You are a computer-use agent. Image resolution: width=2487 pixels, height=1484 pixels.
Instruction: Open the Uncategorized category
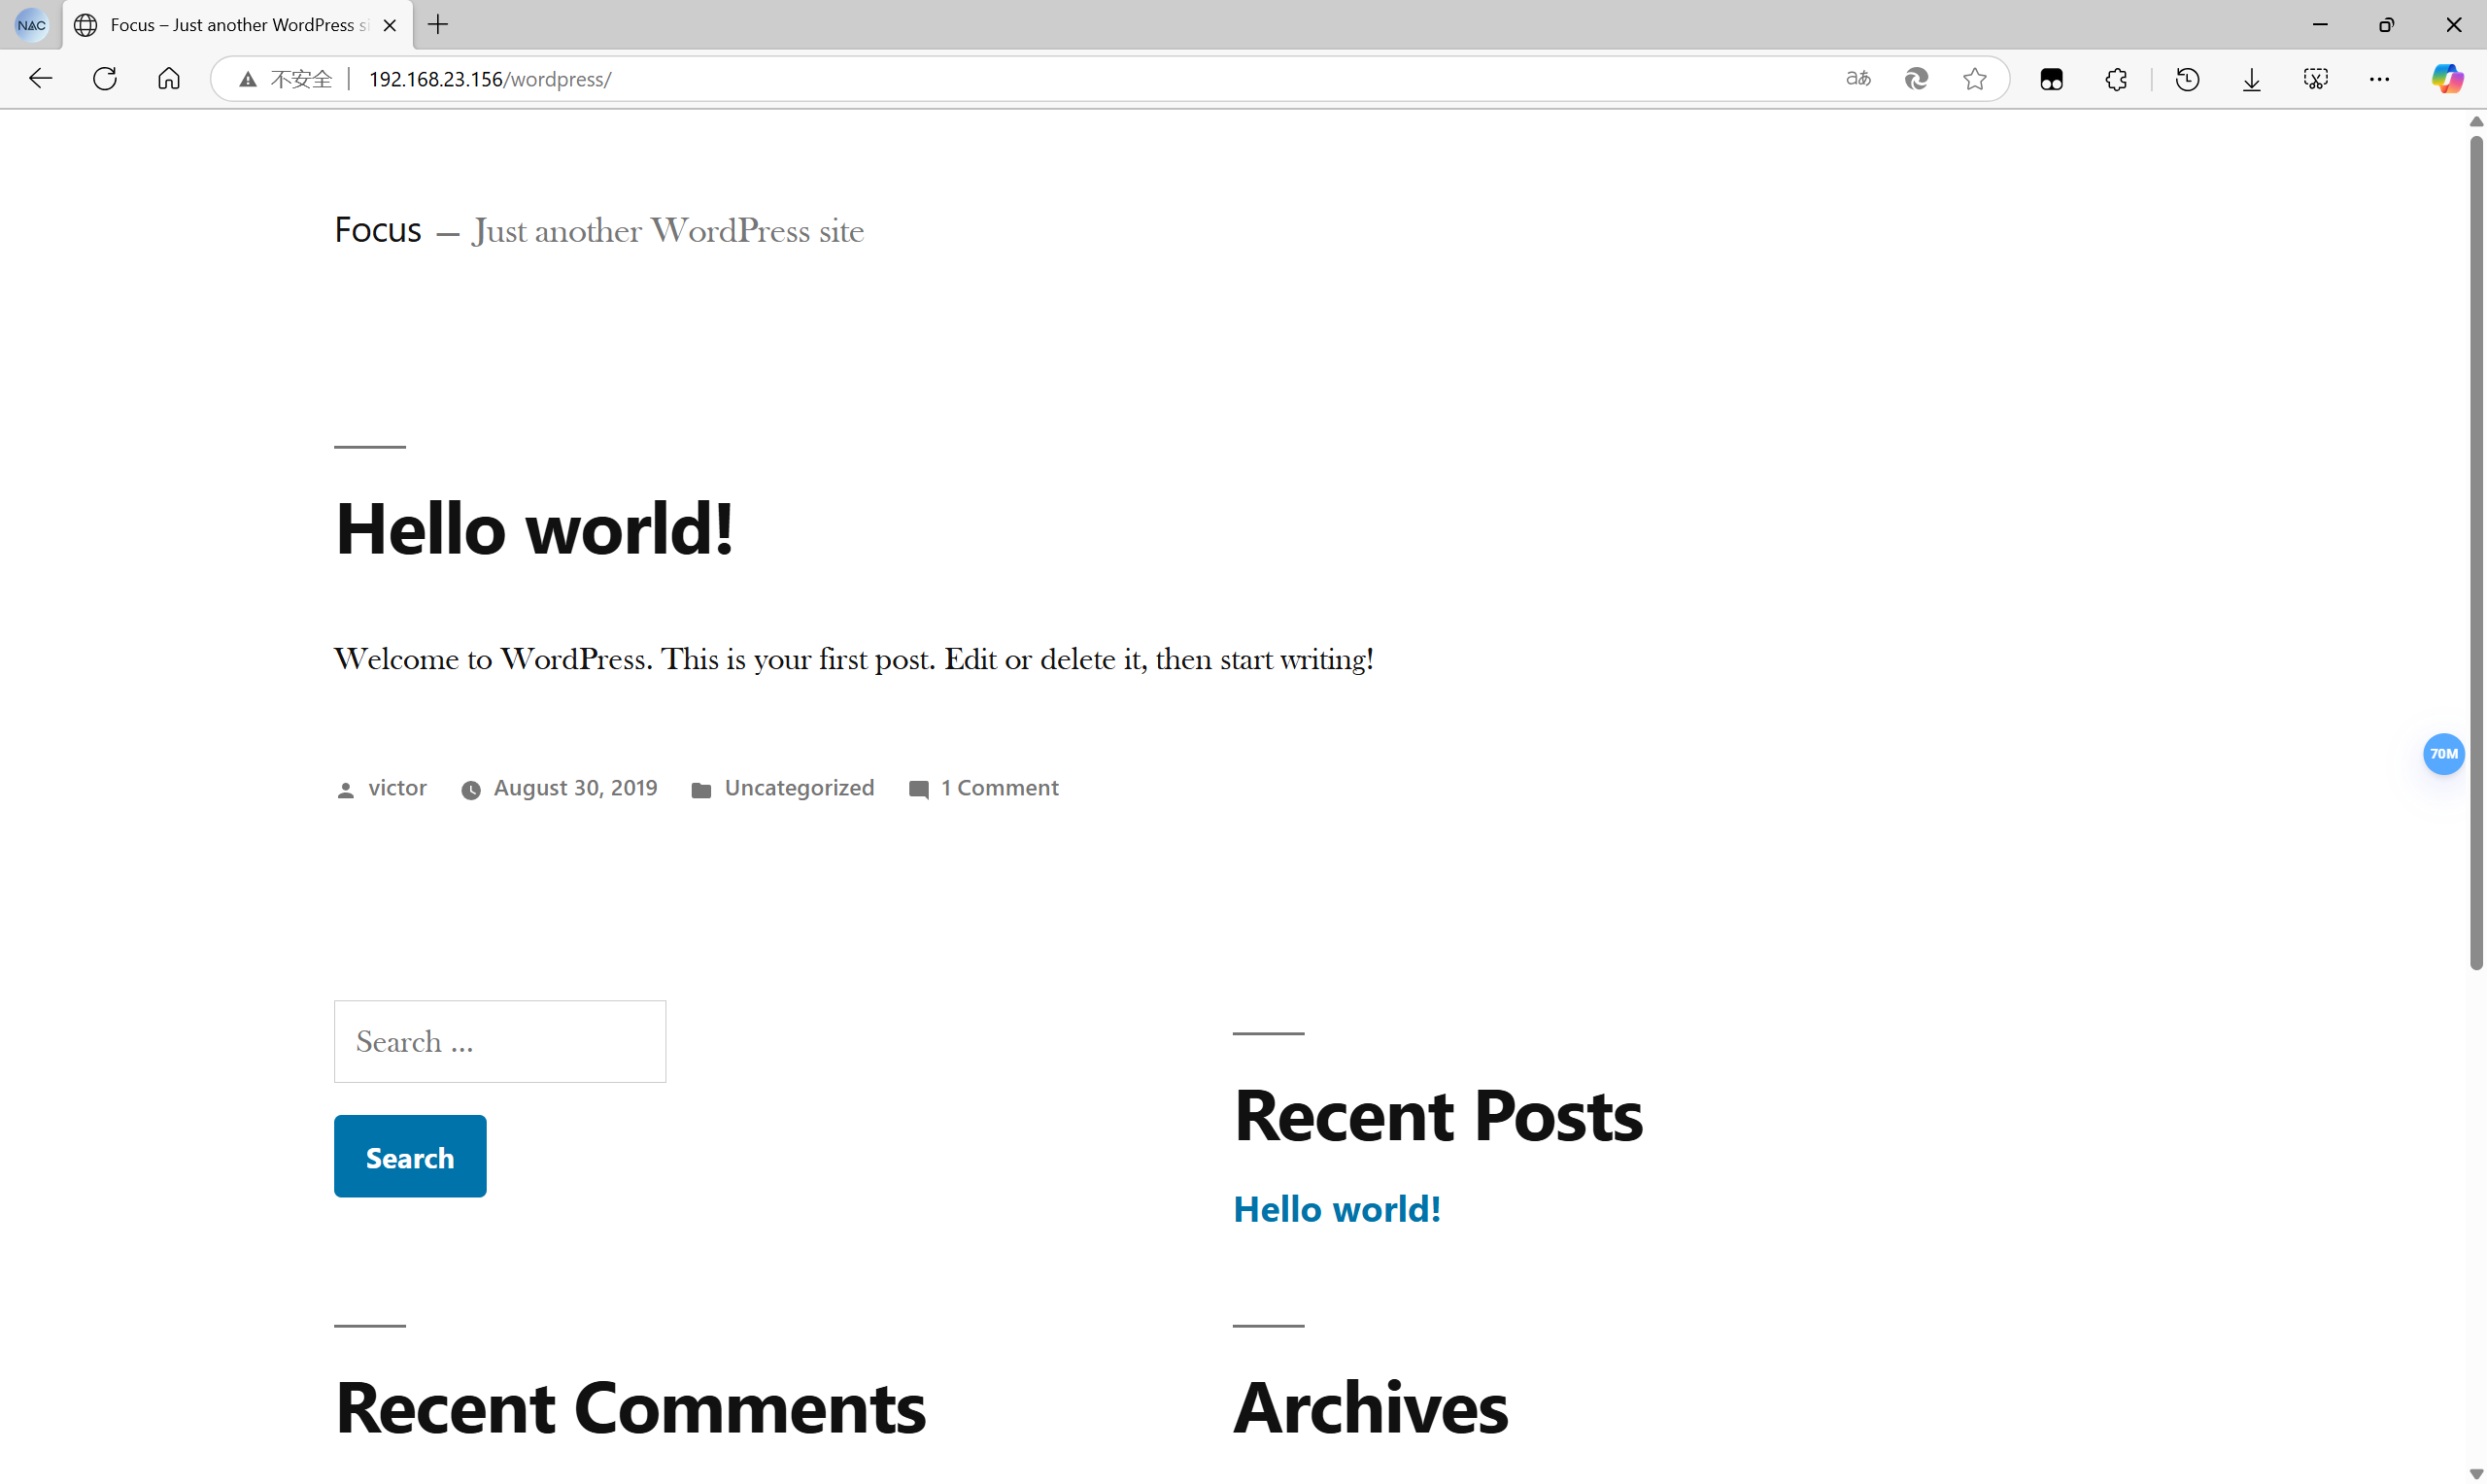pyautogui.click(x=799, y=788)
